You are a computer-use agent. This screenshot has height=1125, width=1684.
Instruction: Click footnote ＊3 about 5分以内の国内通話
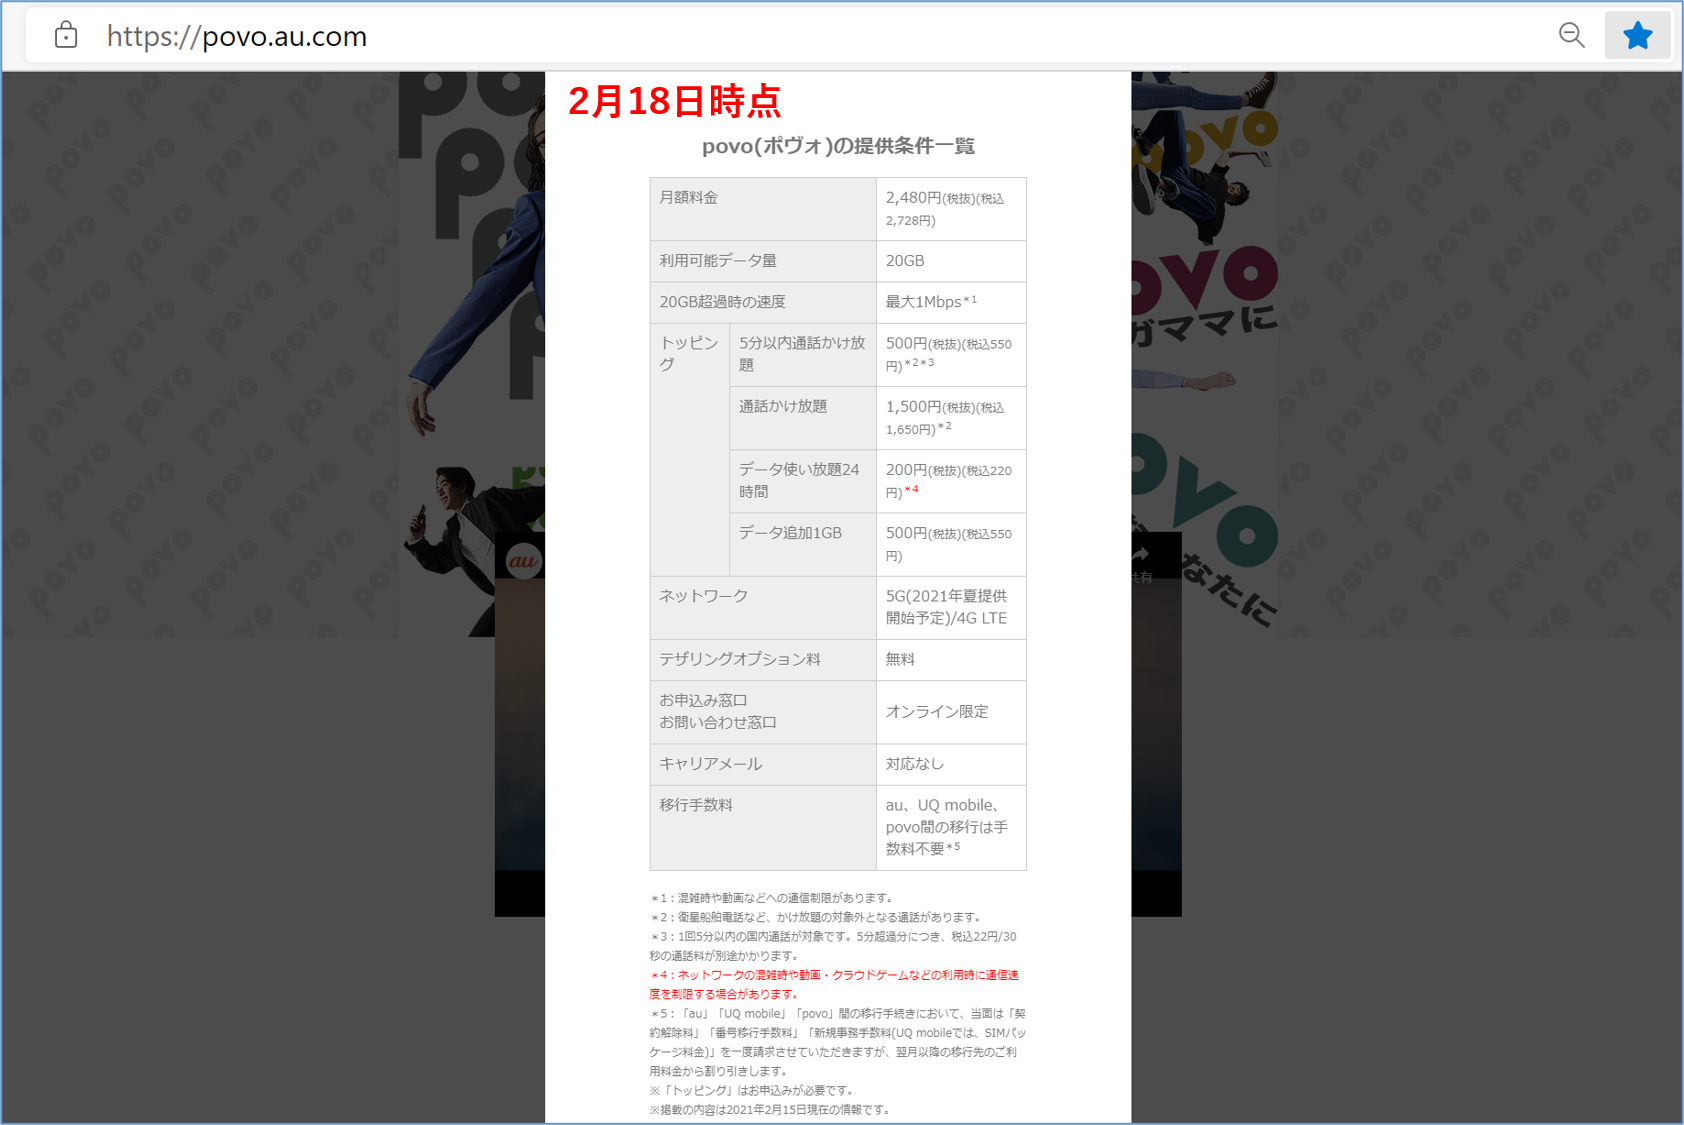click(833, 946)
